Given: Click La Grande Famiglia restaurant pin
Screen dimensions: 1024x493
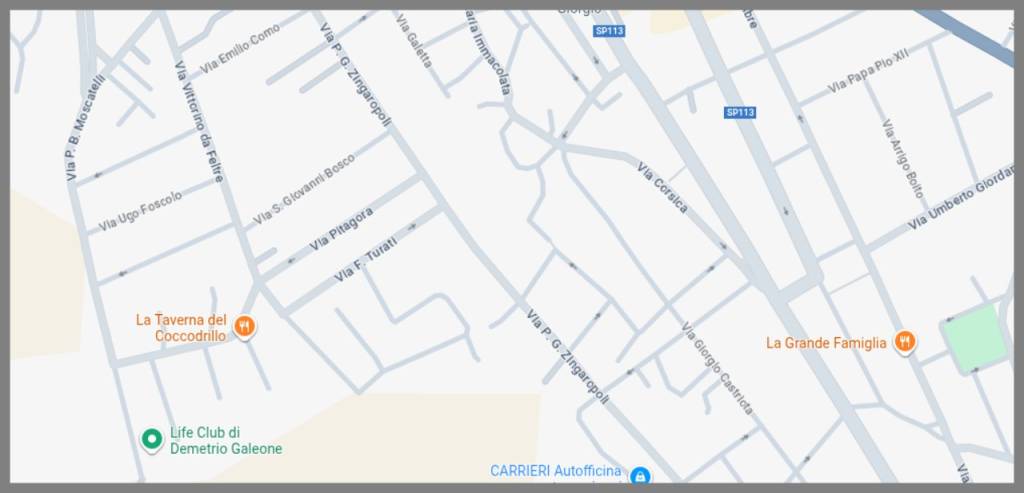Looking at the screenshot, I should 904,342.
